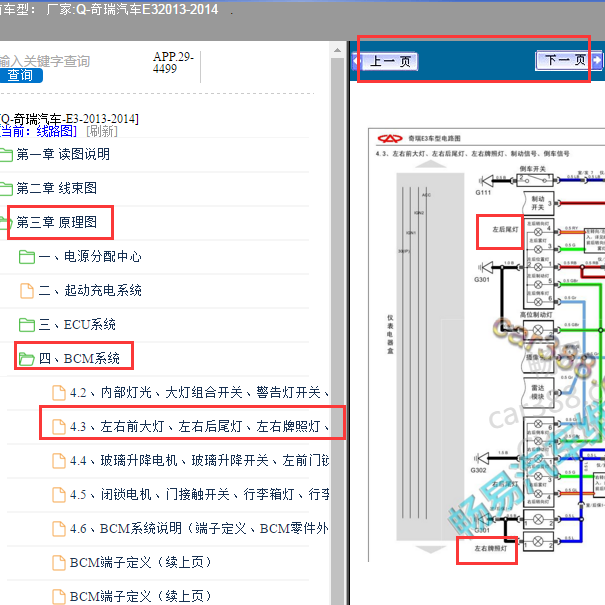Click the left panel vertical scrollbar track

(337, 331)
